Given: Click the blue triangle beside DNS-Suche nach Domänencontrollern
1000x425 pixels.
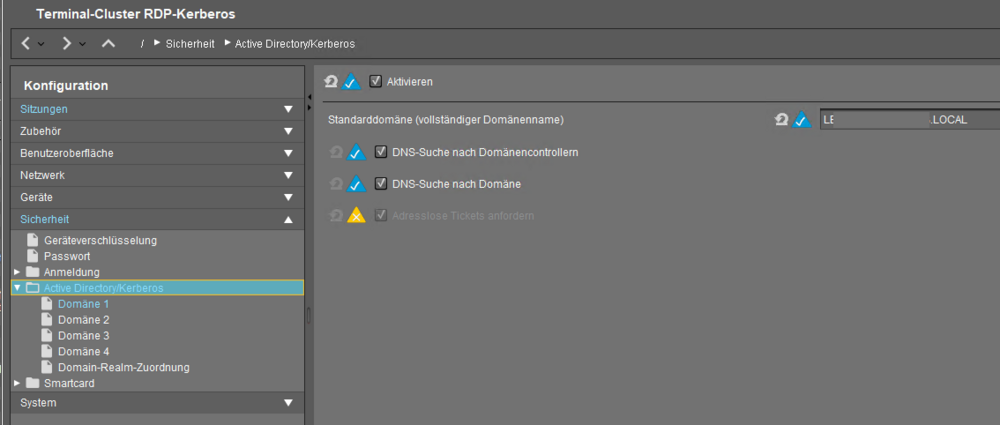Looking at the screenshot, I should pyautogui.click(x=356, y=153).
